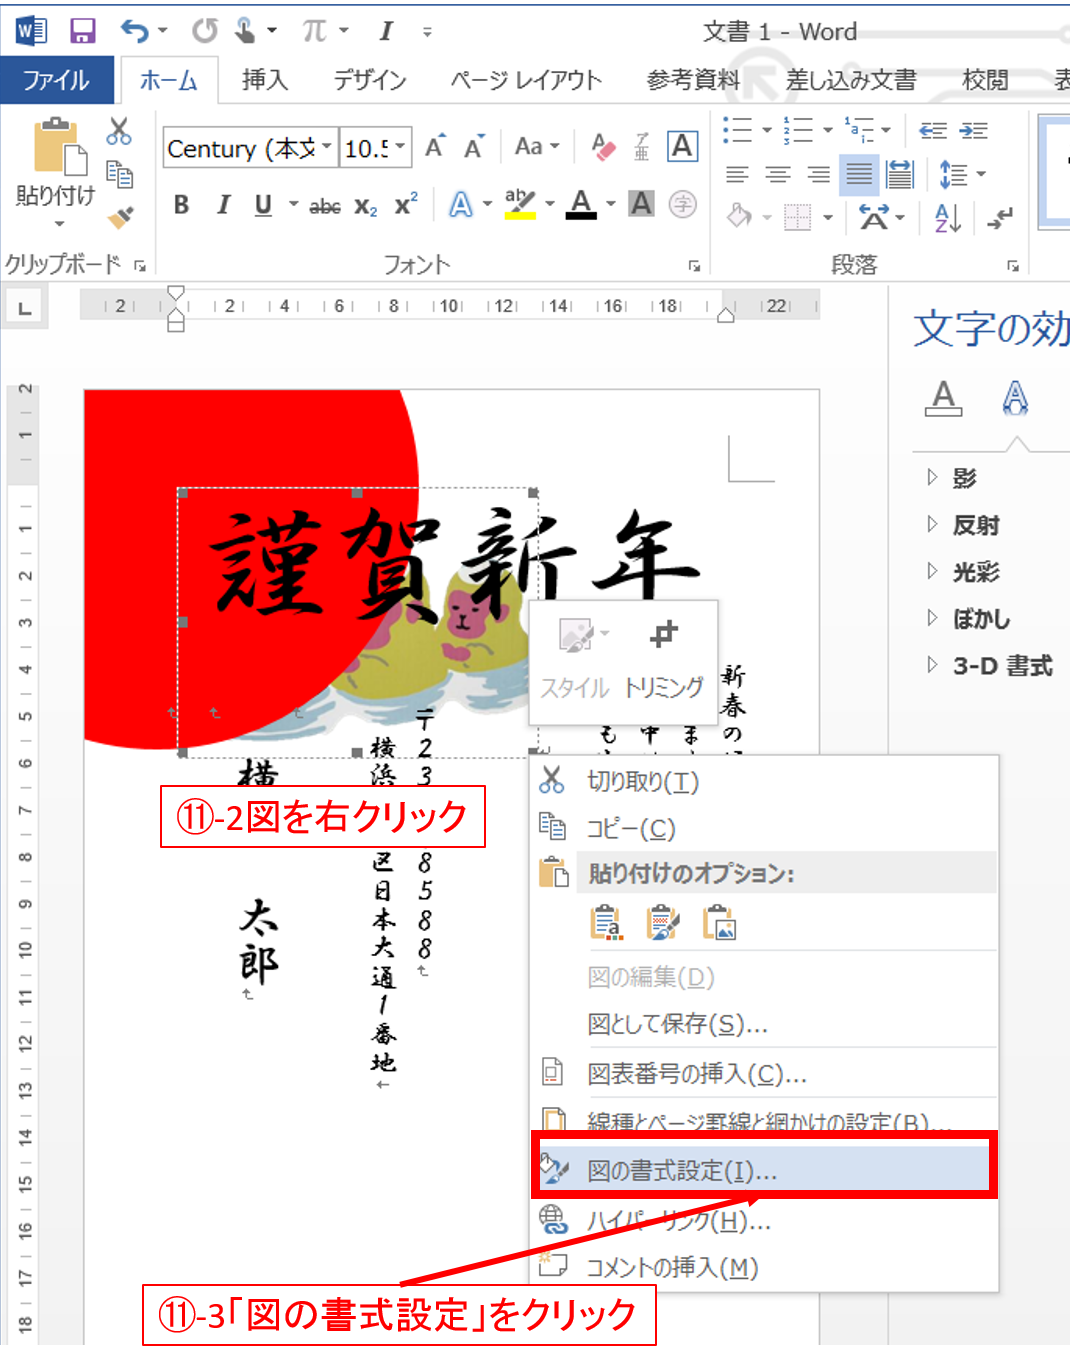This screenshot has width=1070, height=1361.
Task: Click the トリミング crop button
Action: pyautogui.click(x=664, y=660)
